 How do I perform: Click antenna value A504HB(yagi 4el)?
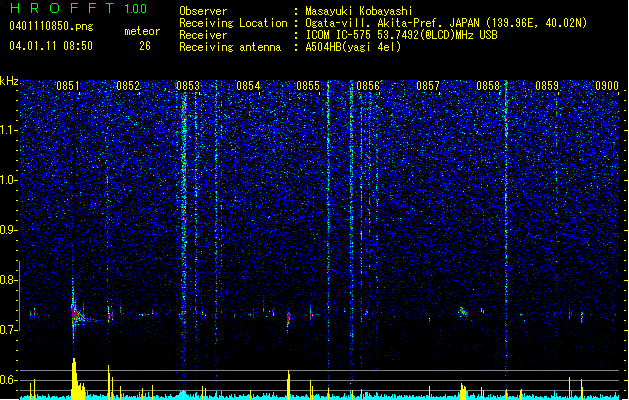pos(353,47)
